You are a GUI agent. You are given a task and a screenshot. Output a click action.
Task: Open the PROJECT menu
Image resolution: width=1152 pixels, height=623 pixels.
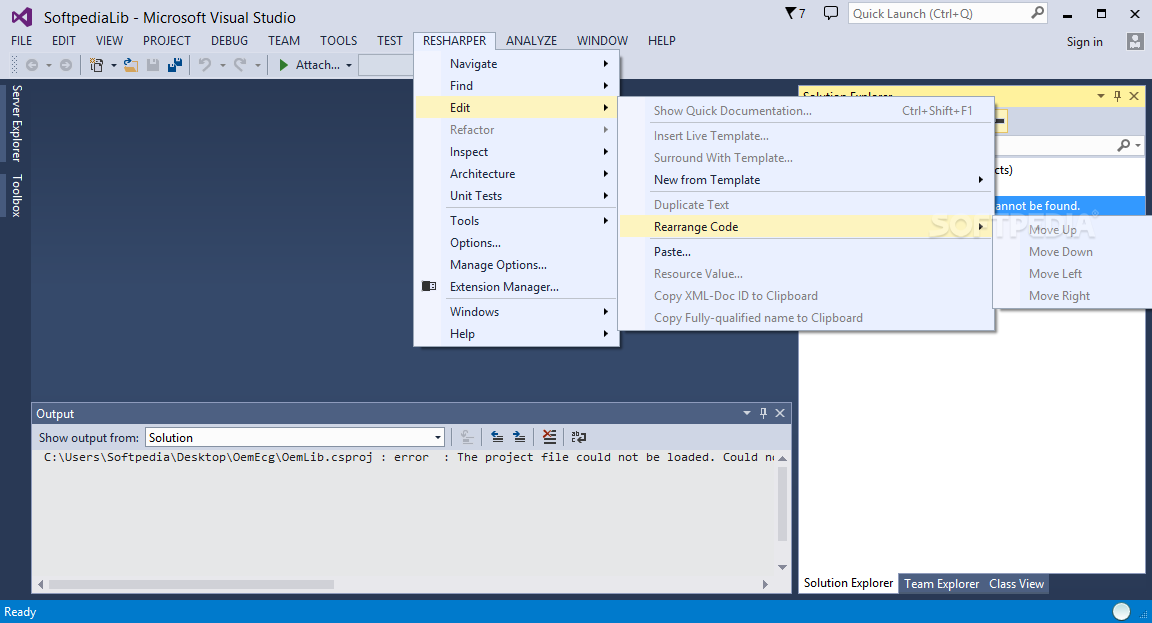point(167,41)
